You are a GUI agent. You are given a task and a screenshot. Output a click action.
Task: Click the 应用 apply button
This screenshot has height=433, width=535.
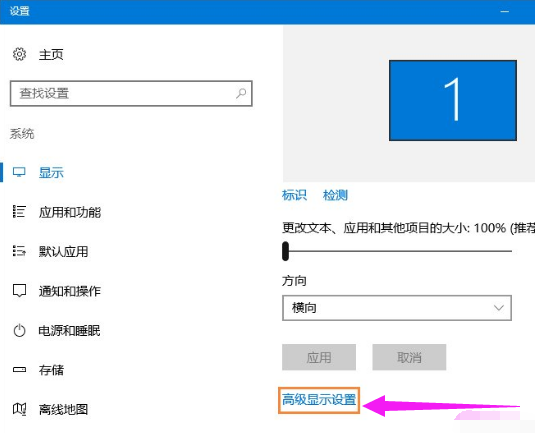click(x=319, y=357)
